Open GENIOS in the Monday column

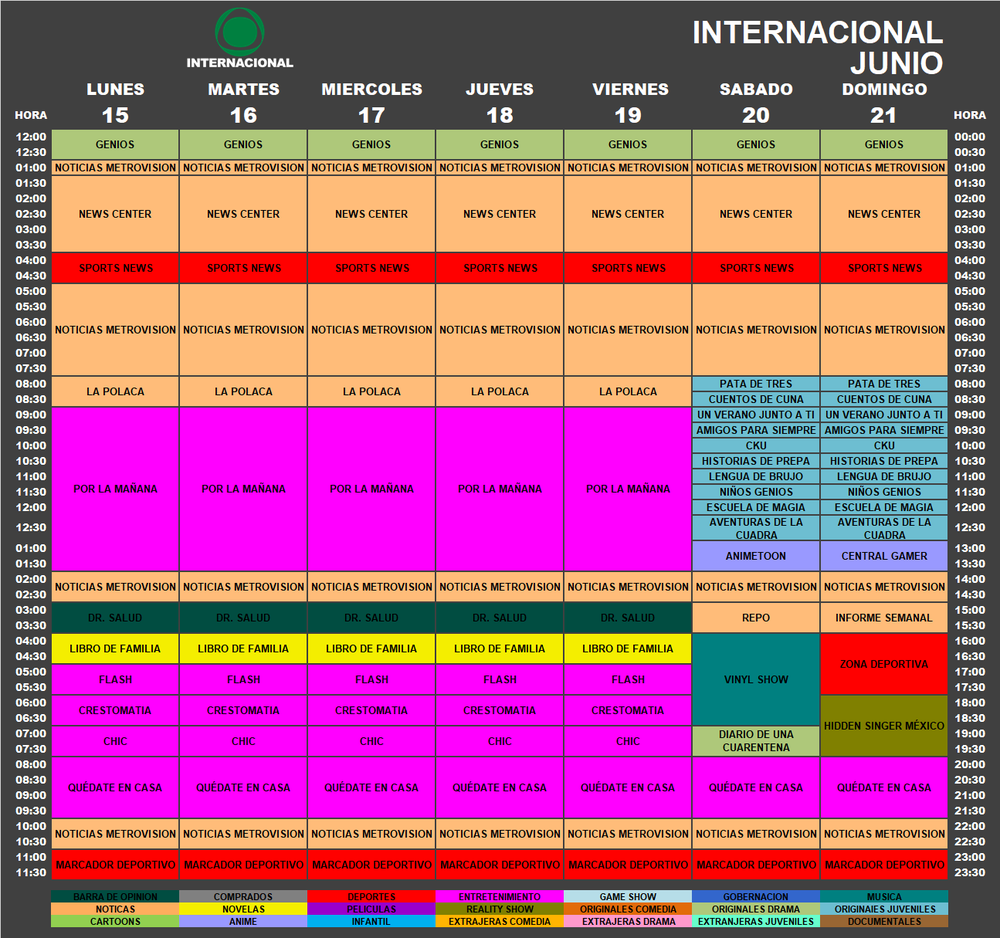(x=114, y=144)
